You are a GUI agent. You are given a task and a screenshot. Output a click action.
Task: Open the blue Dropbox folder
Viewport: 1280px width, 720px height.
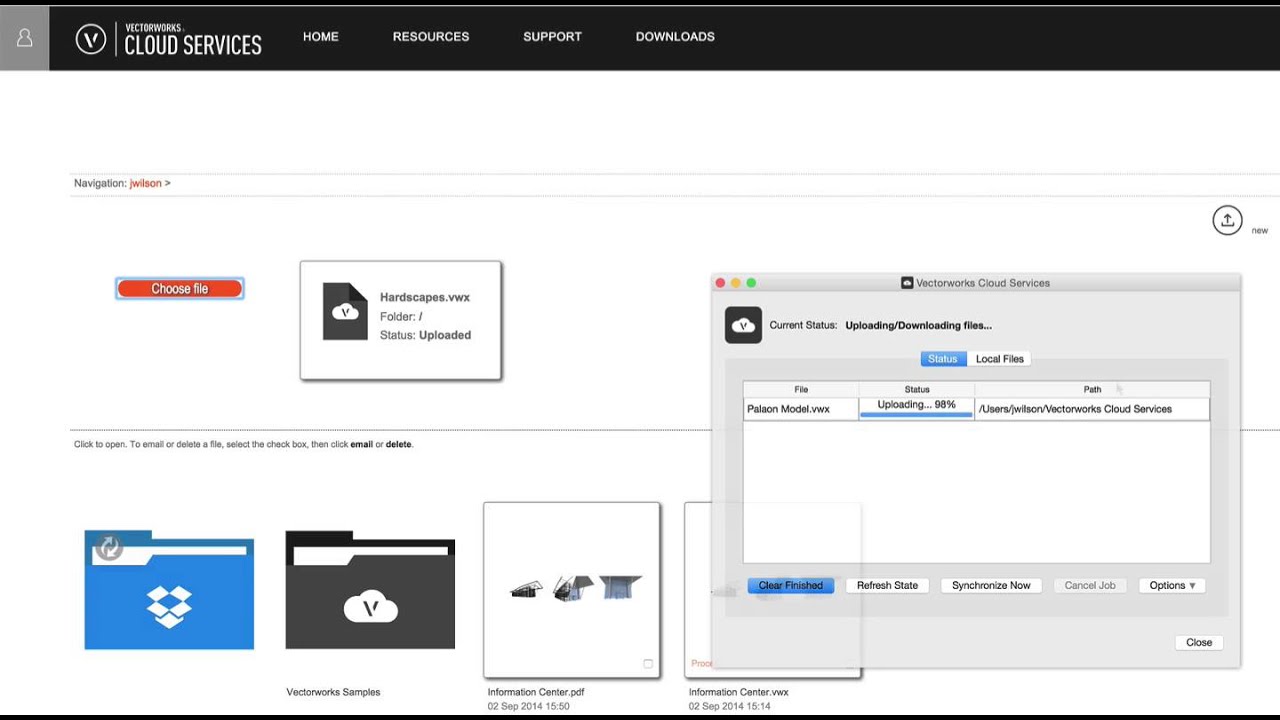pyautogui.click(x=169, y=590)
